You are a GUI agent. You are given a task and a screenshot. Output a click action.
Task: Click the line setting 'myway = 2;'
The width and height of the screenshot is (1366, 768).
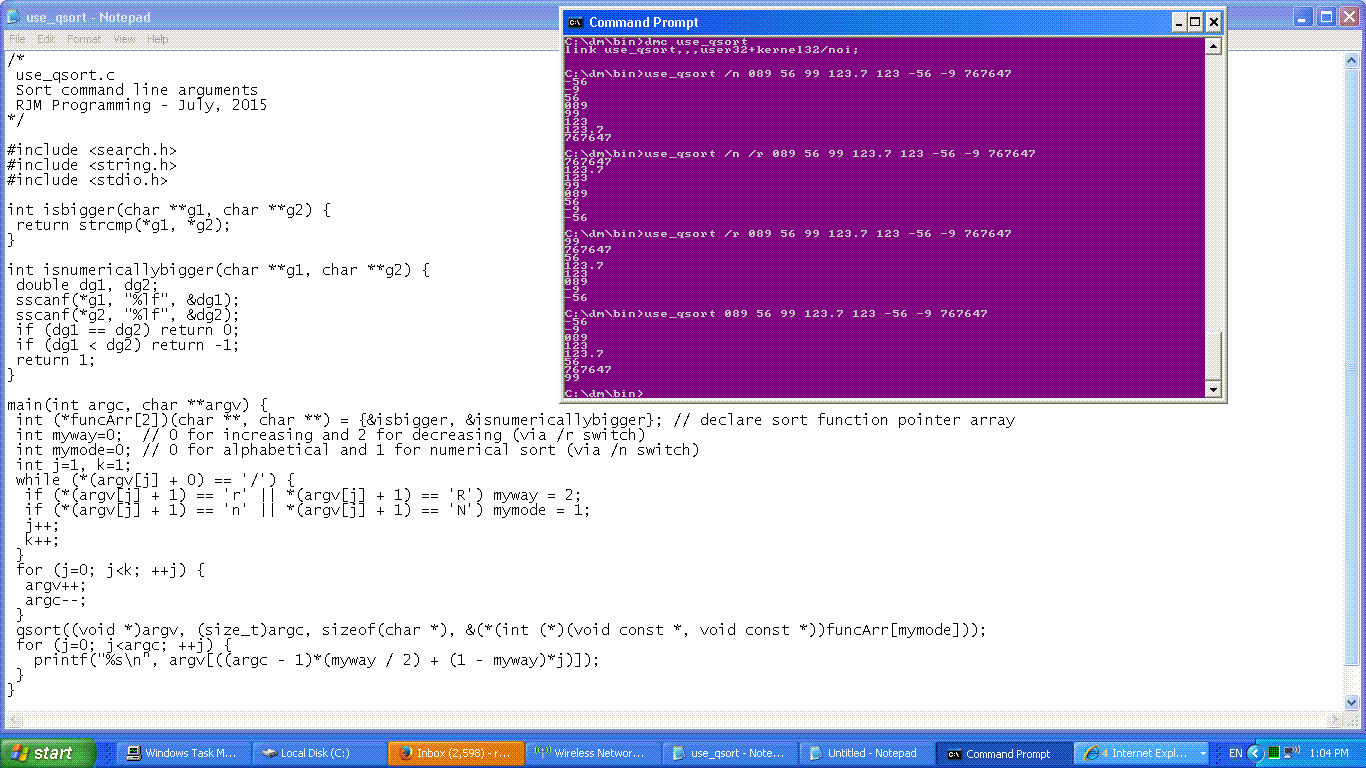pyautogui.click(x=303, y=495)
